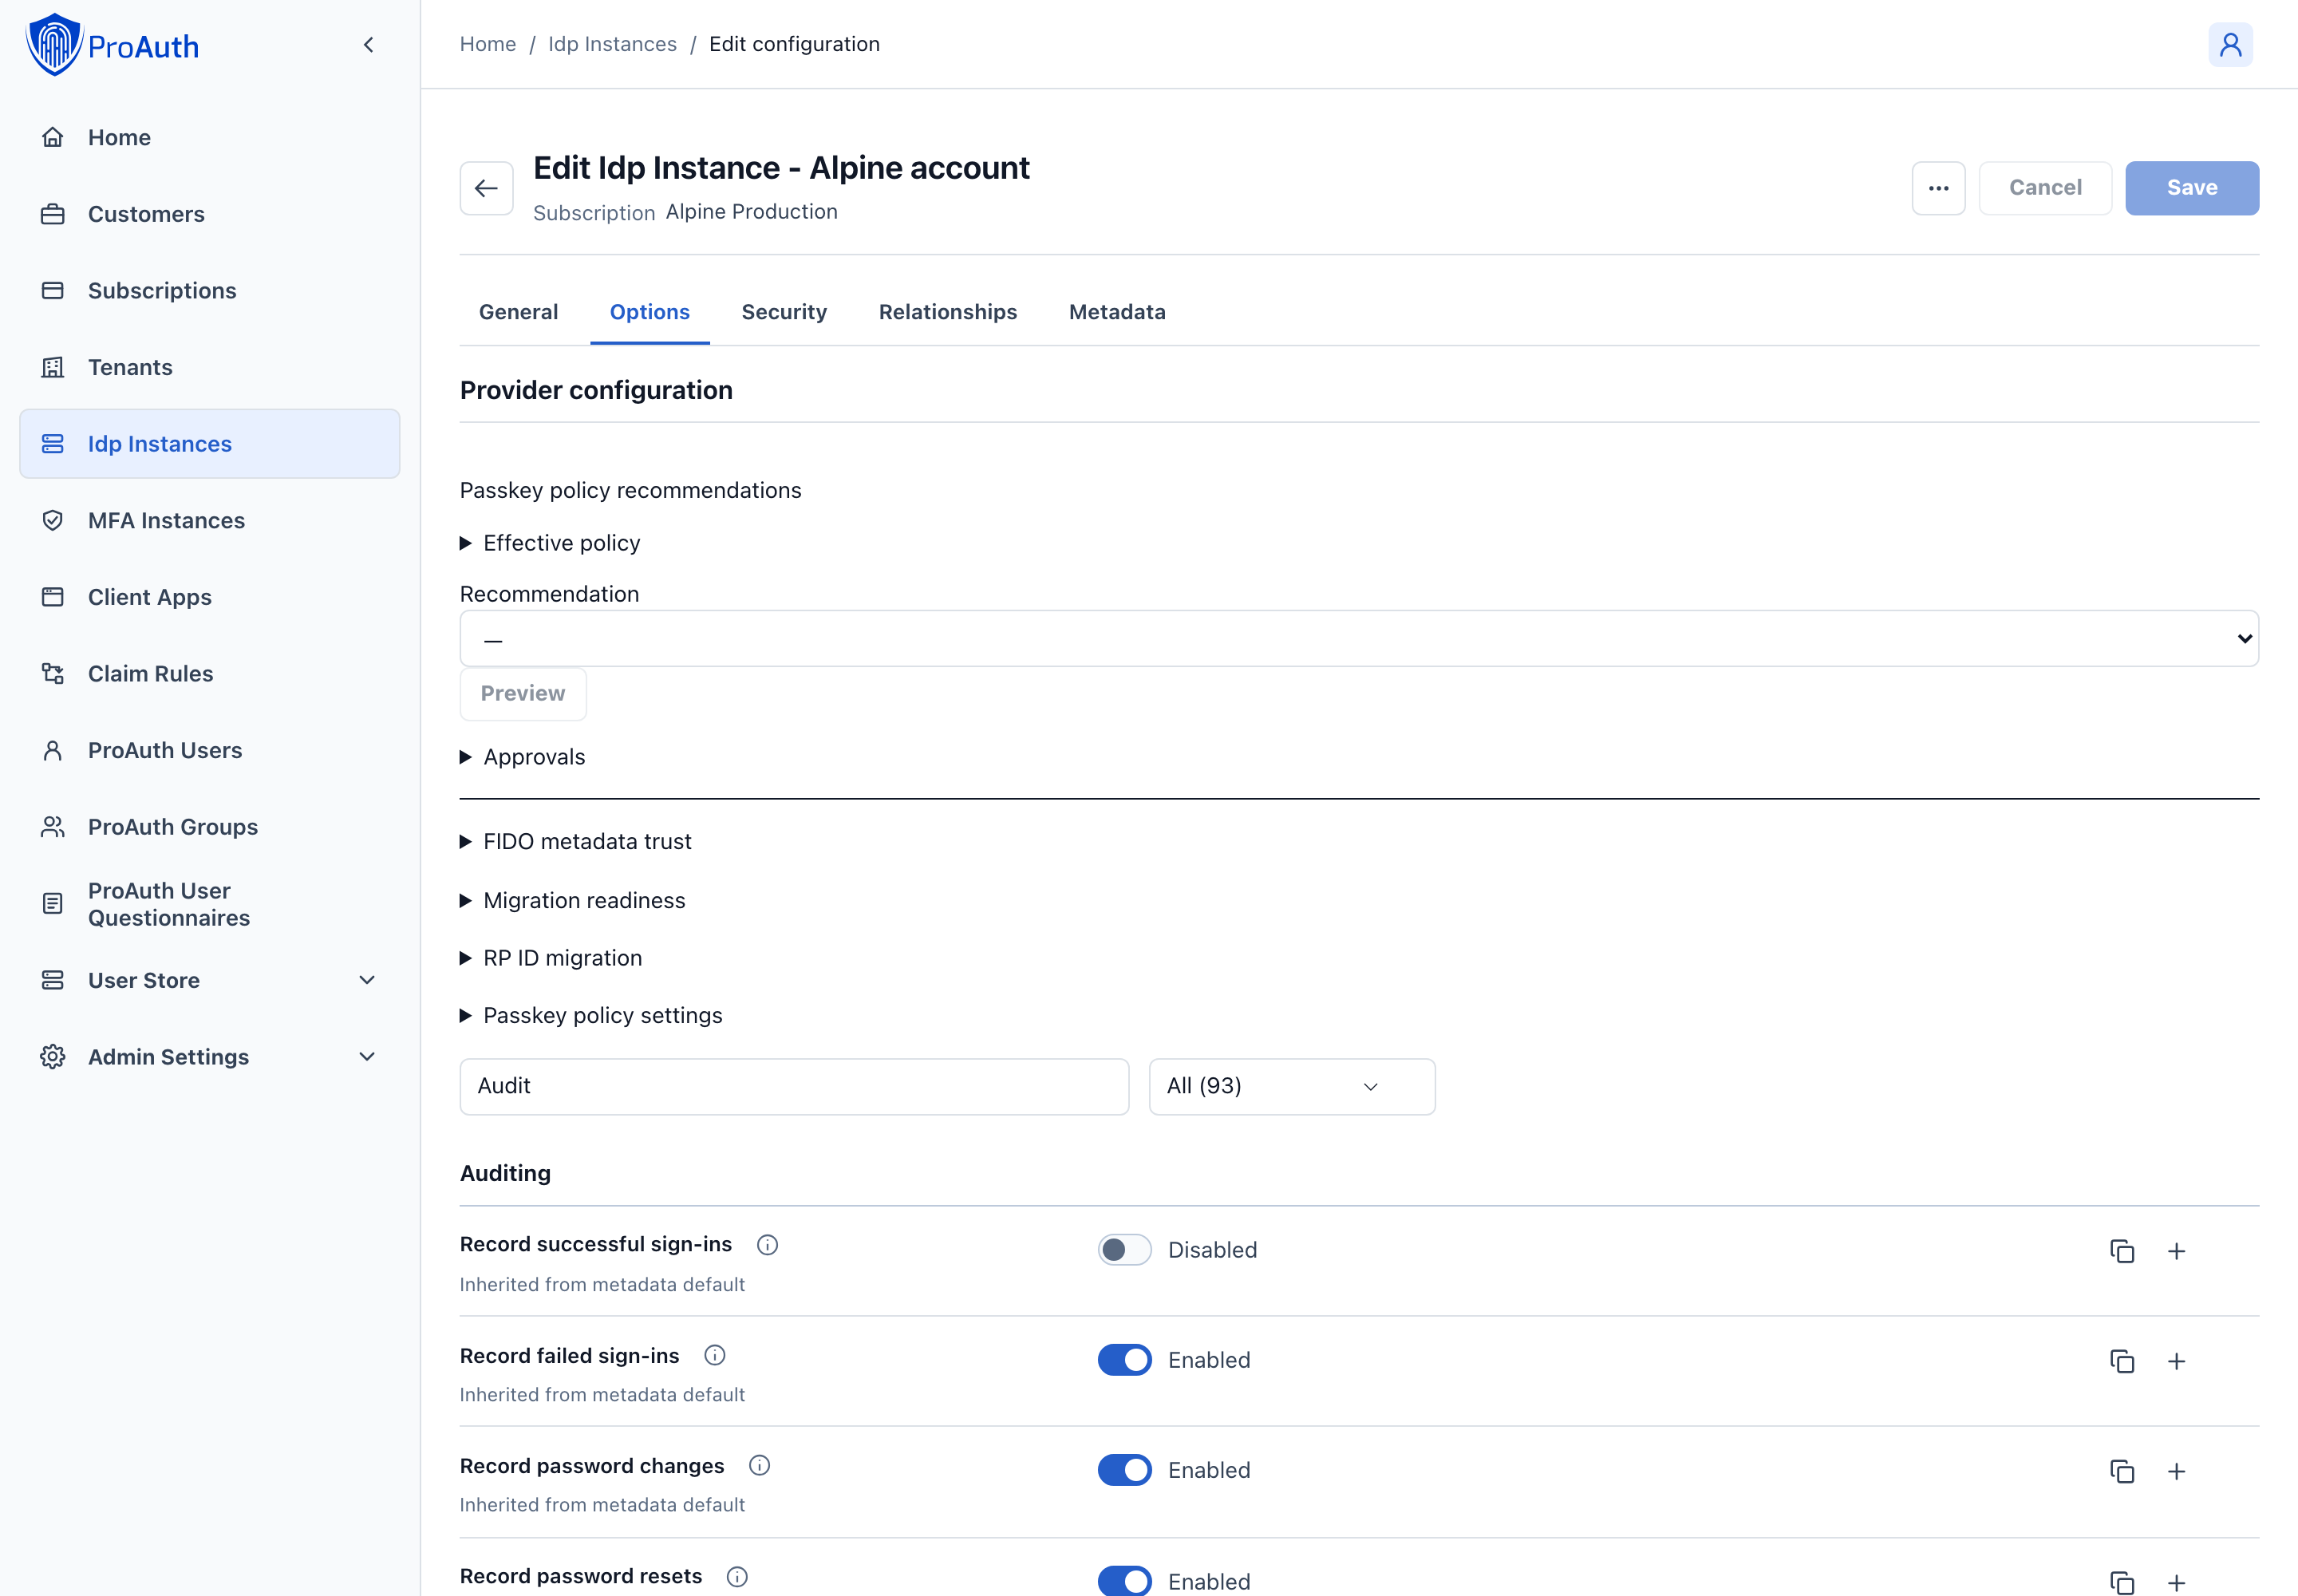Click the Preview button
This screenshot has height=1596, width=2298.
(x=523, y=694)
